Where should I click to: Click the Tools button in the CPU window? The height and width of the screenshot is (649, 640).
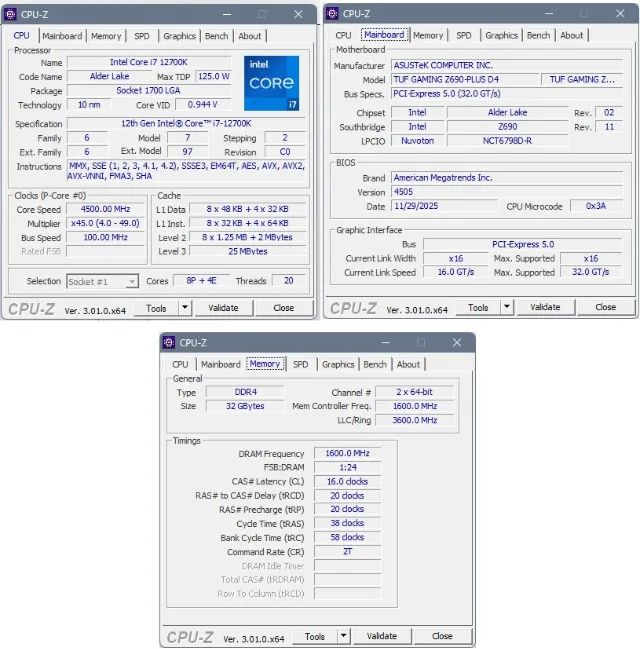(x=156, y=308)
